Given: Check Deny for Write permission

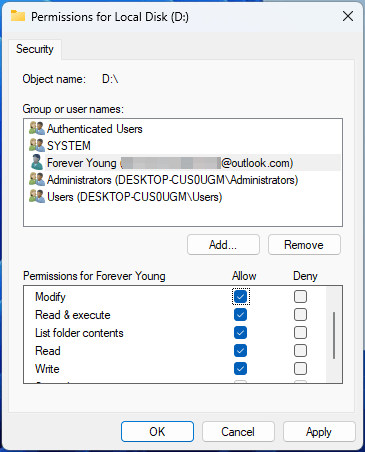Looking at the screenshot, I should 300,369.
